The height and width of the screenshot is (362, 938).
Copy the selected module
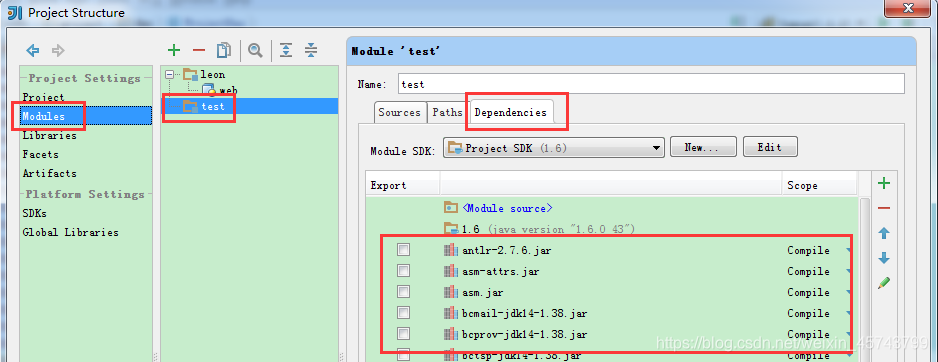(x=224, y=50)
